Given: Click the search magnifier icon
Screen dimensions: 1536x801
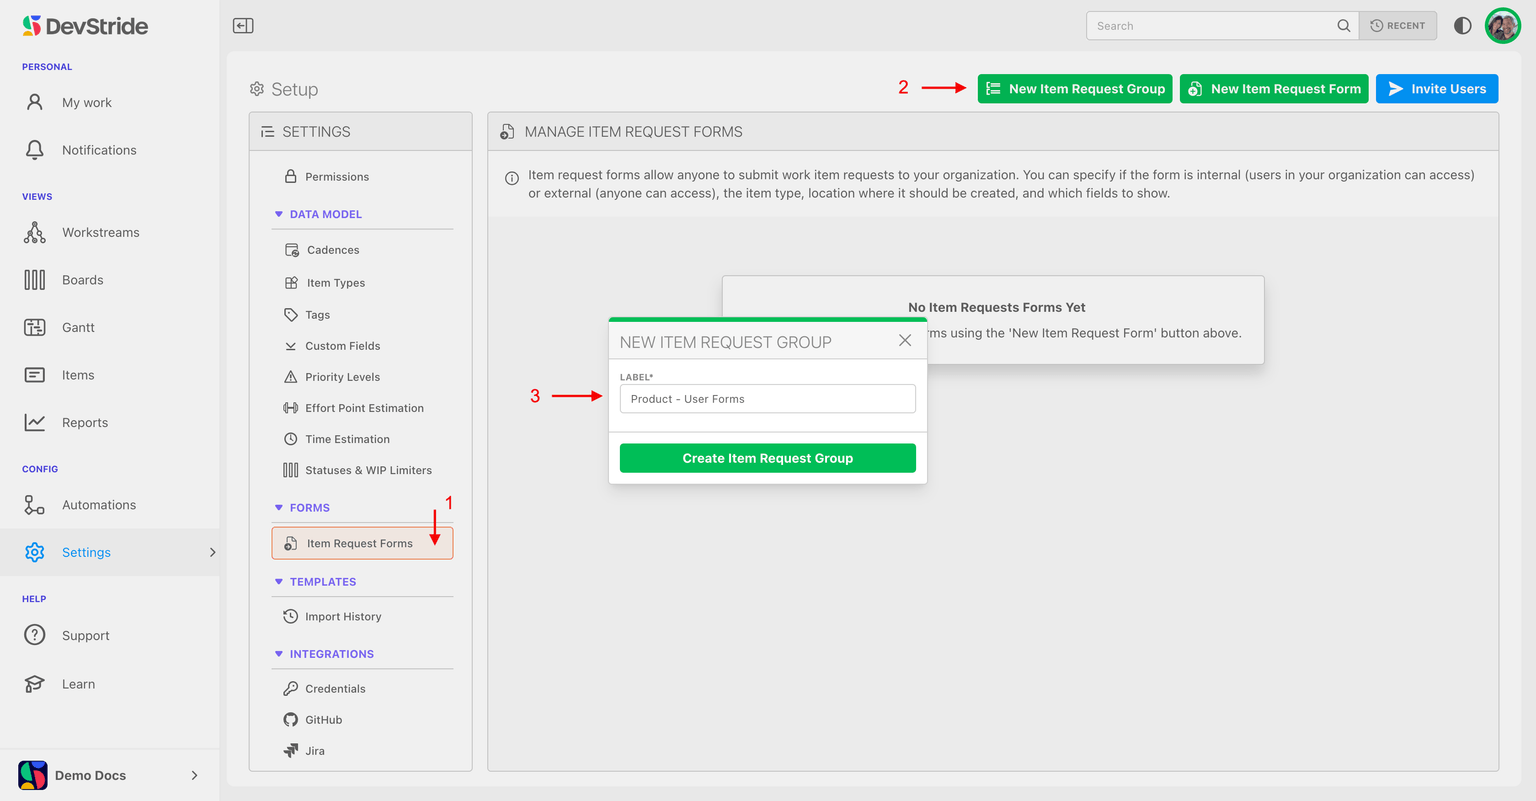Looking at the screenshot, I should pyautogui.click(x=1343, y=26).
